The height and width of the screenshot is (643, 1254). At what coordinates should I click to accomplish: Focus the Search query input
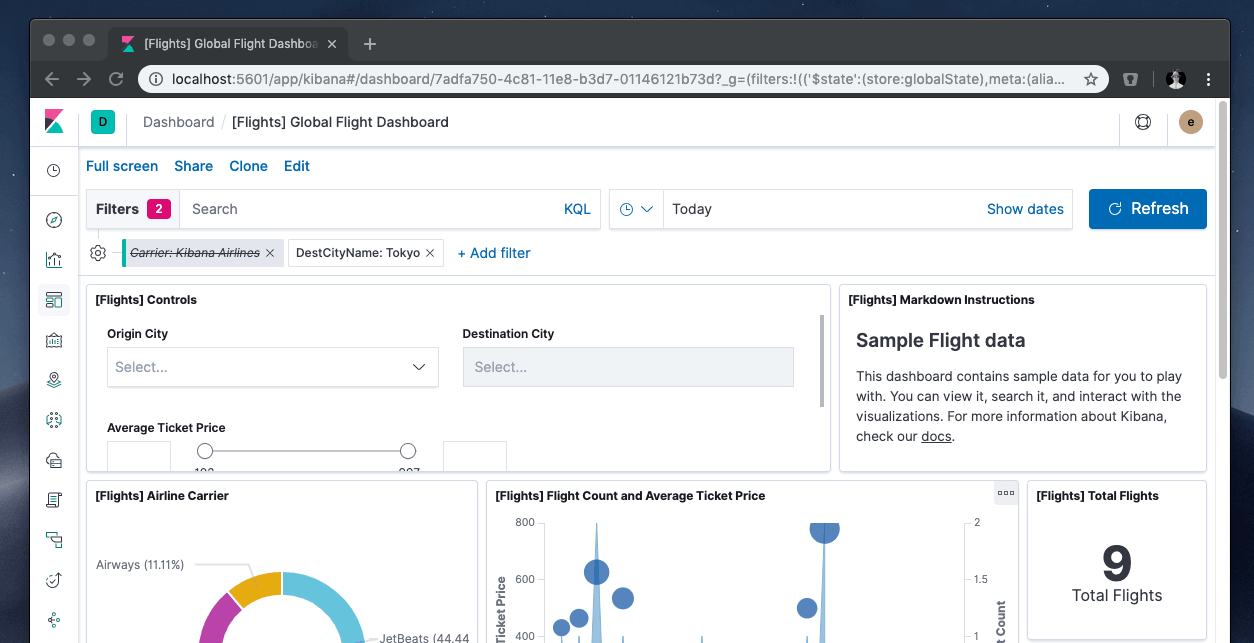pyautogui.click(x=370, y=209)
